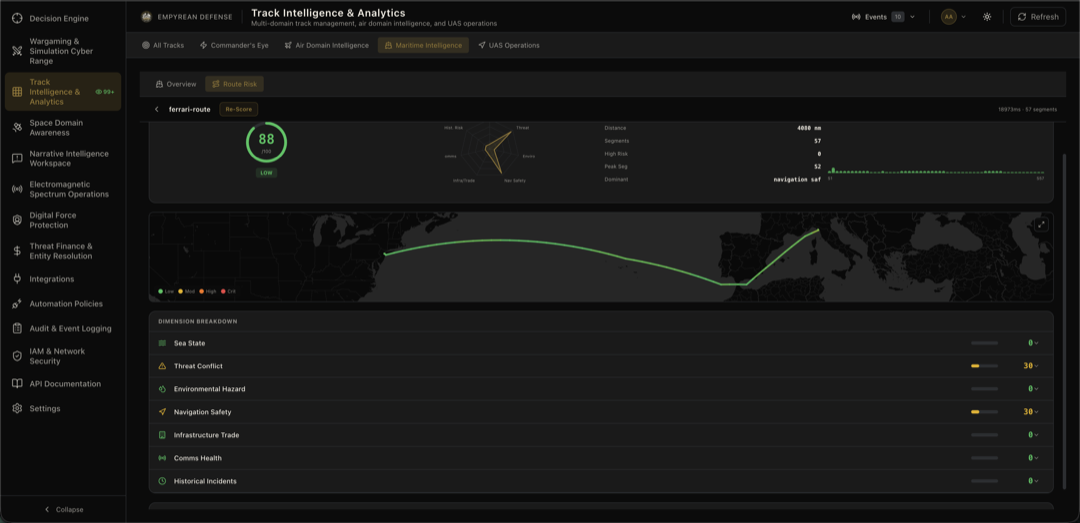1080x523 pixels.
Task: Switch to the UAS Operations tab
Action: tap(509, 45)
